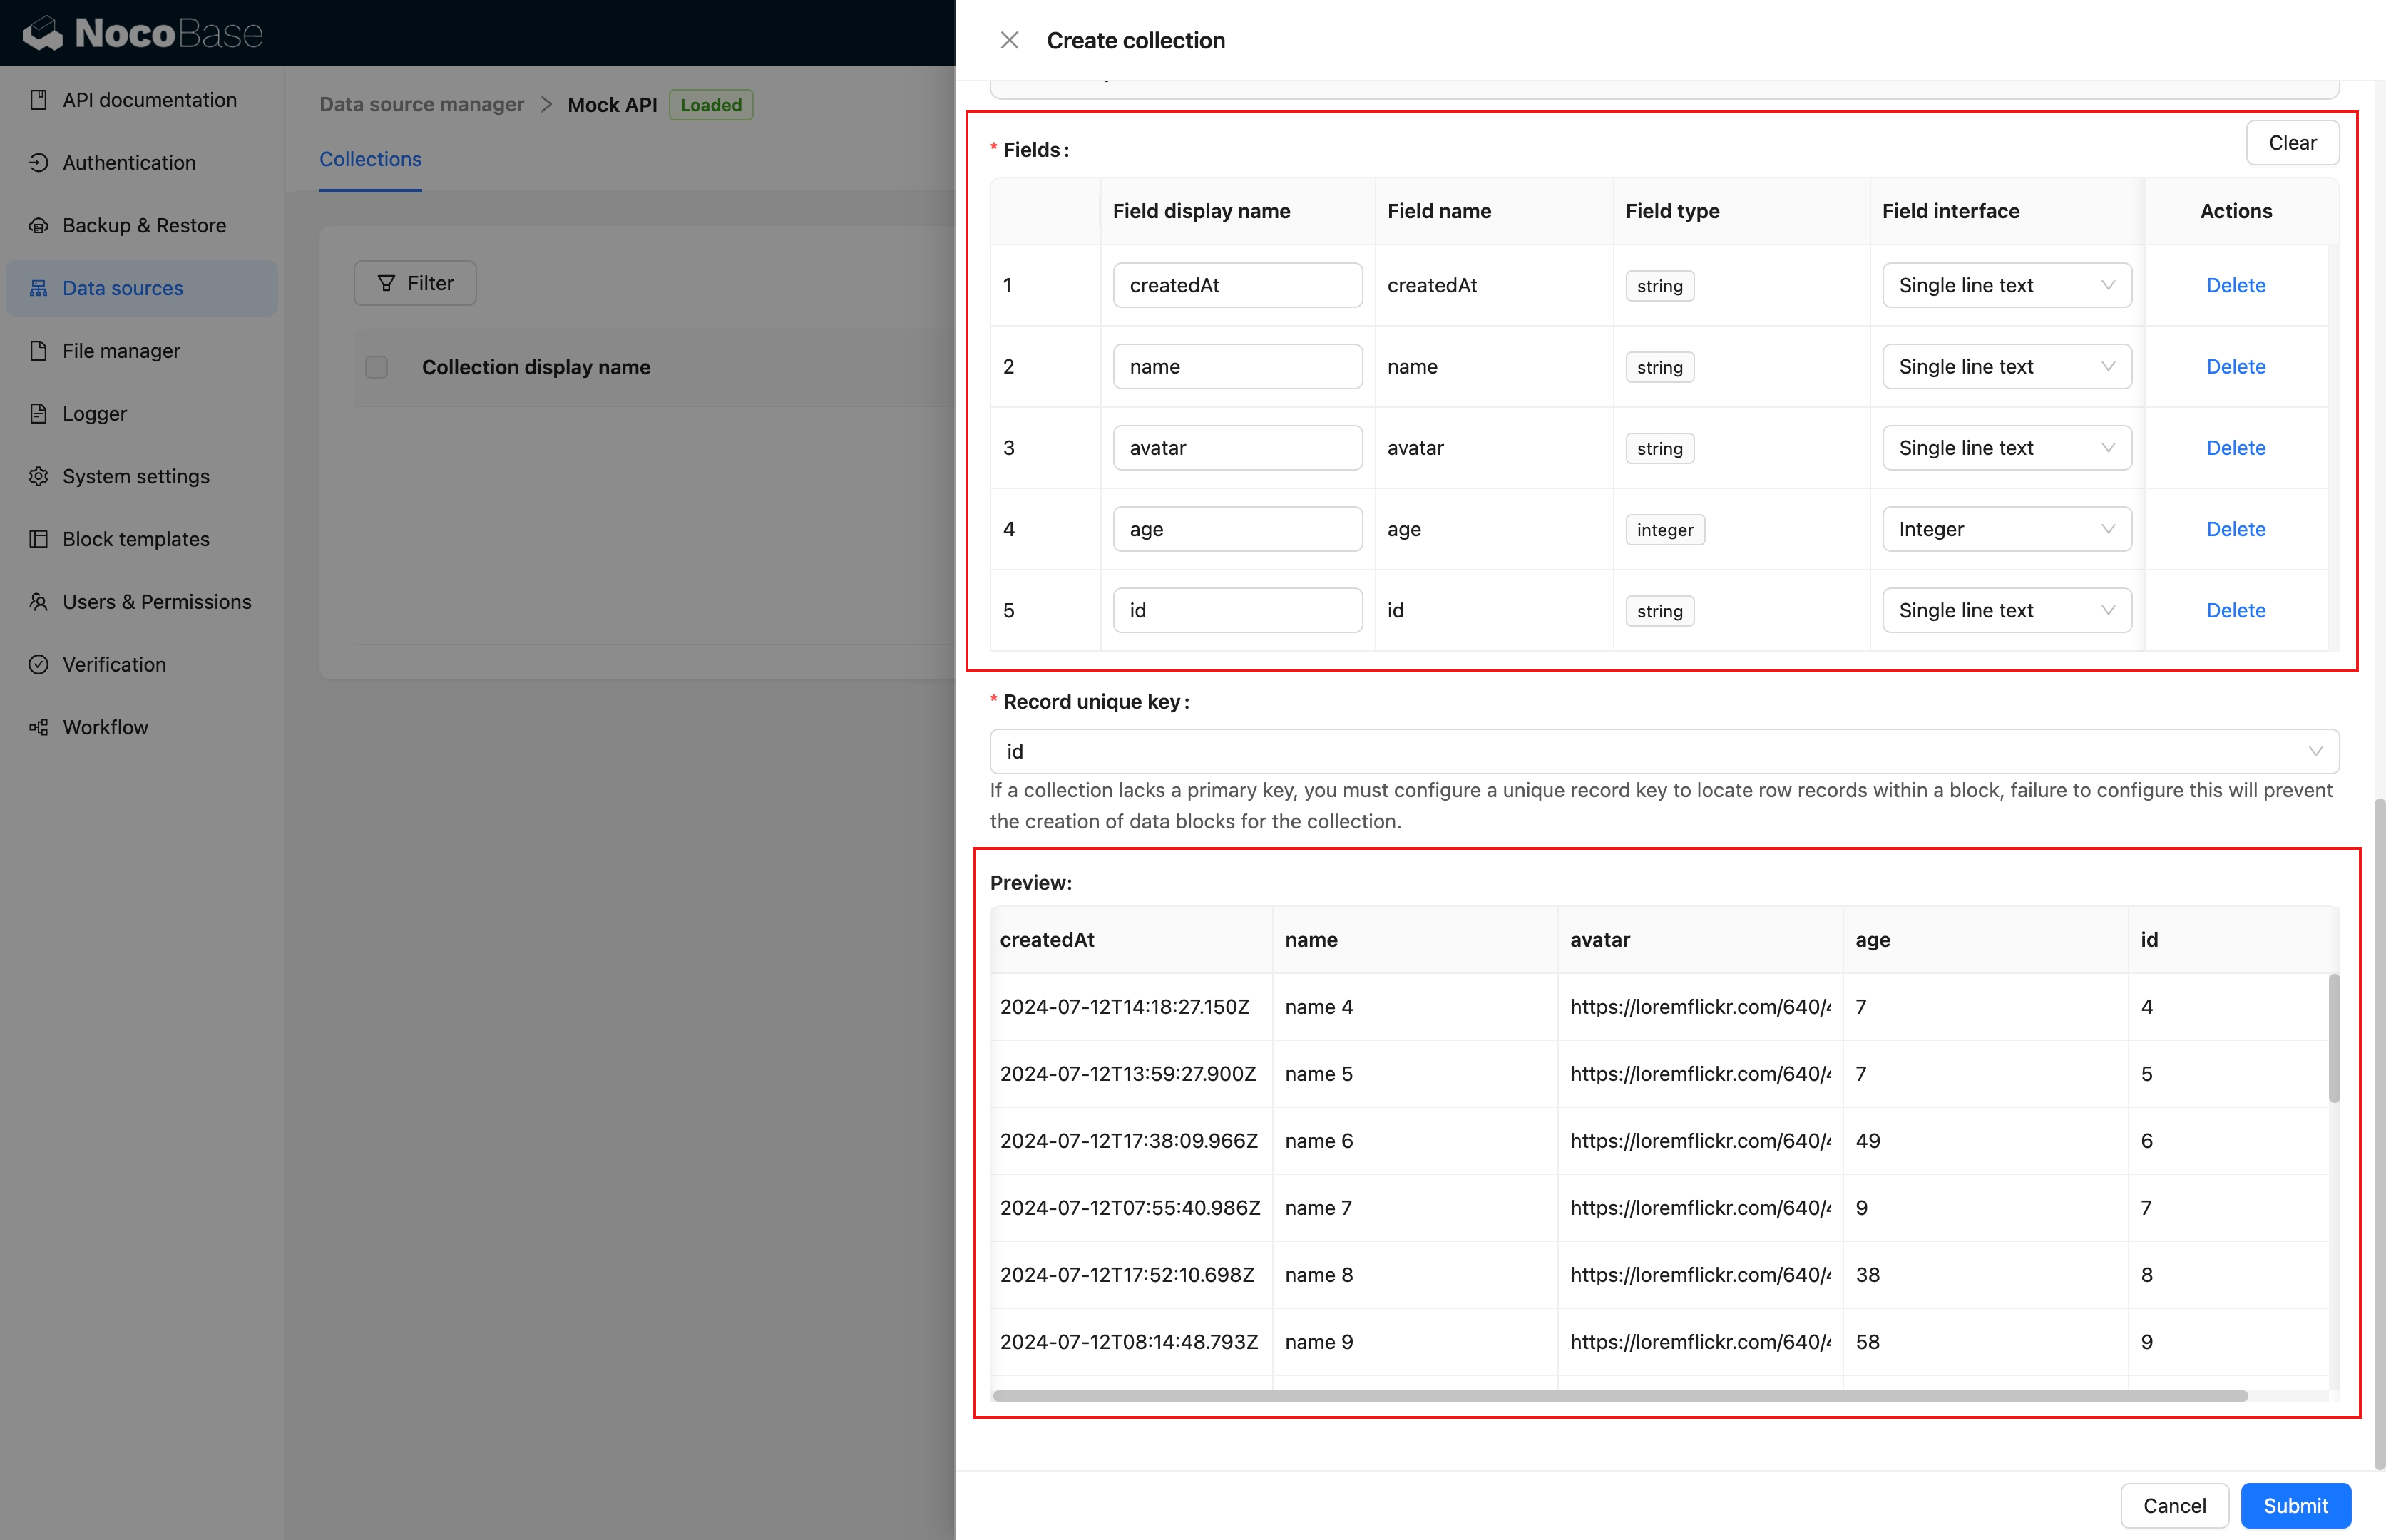Close the Create collection drawer
Screen dimensions: 2386x1540
point(1009,40)
